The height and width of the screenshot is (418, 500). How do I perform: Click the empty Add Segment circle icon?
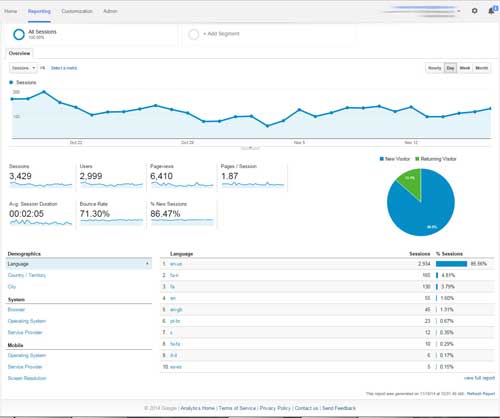(193, 34)
